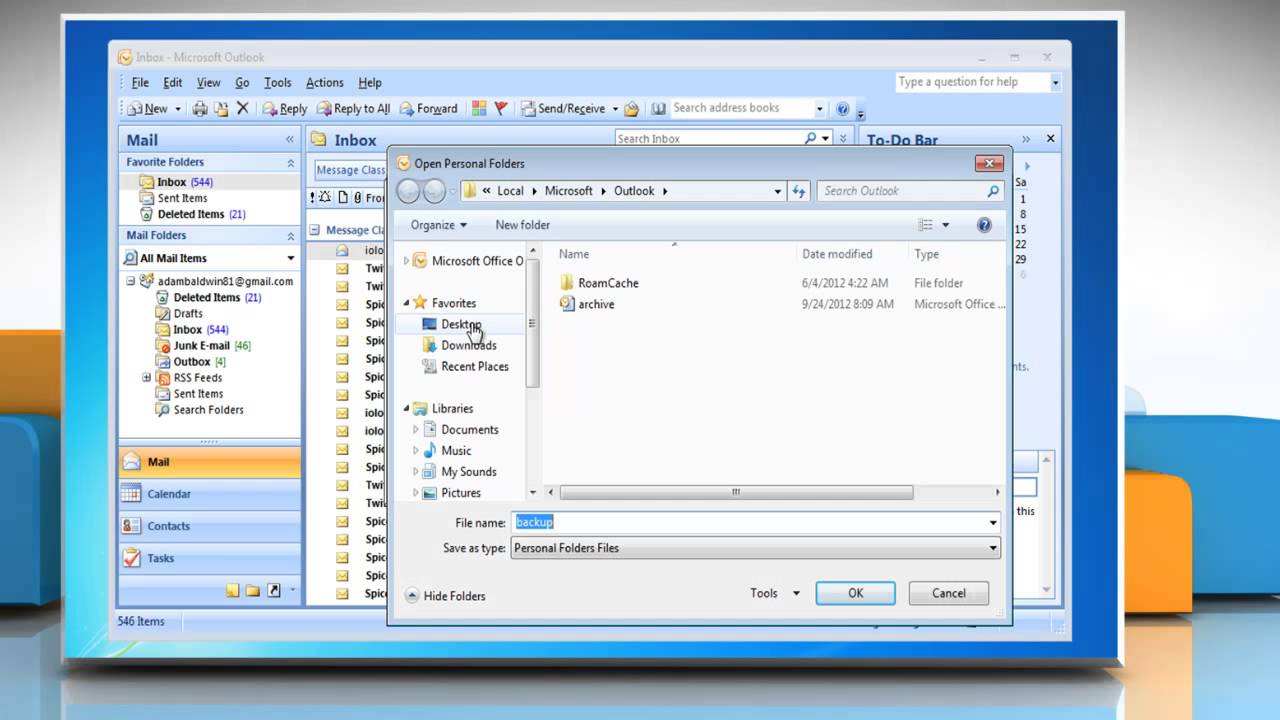Open the Save as type dropdown
This screenshot has width=1280, height=720.
pos(992,548)
